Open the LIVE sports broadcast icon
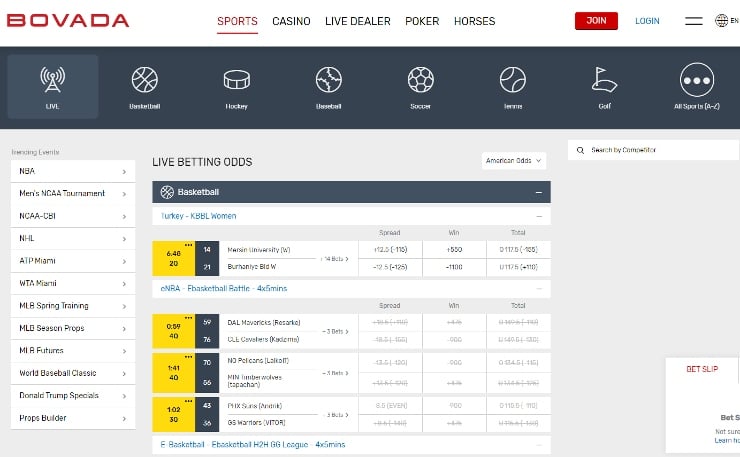The image size is (740, 457). [x=52, y=79]
